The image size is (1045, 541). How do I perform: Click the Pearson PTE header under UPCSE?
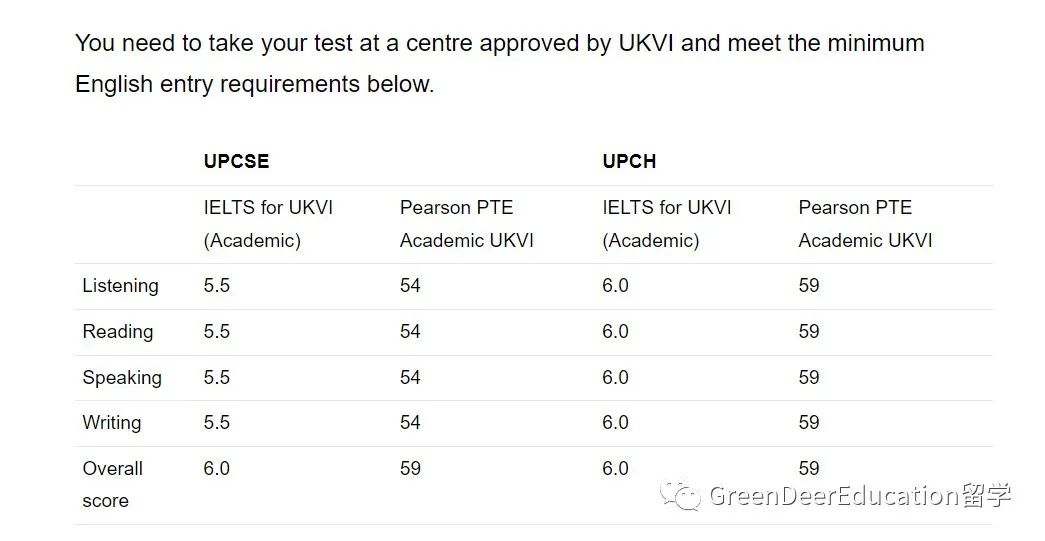pyautogui.click(x=466, y=224)
